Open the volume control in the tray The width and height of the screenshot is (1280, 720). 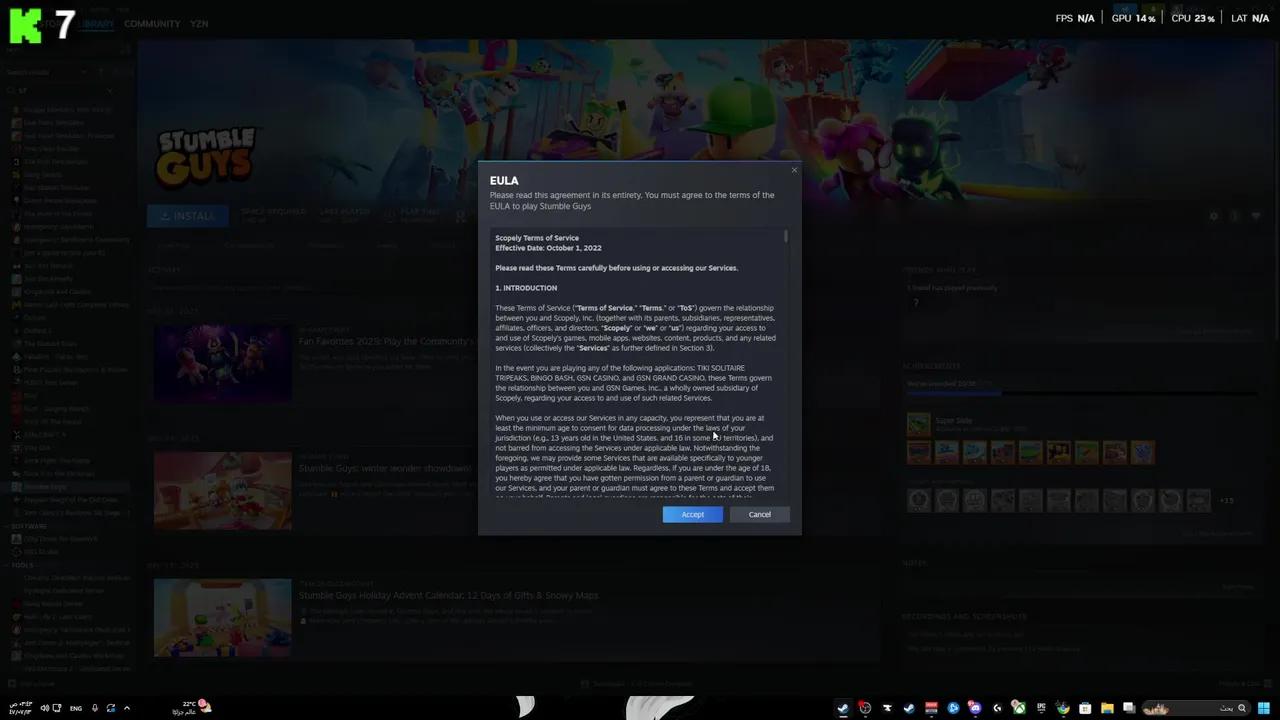(x=44, y=708)
